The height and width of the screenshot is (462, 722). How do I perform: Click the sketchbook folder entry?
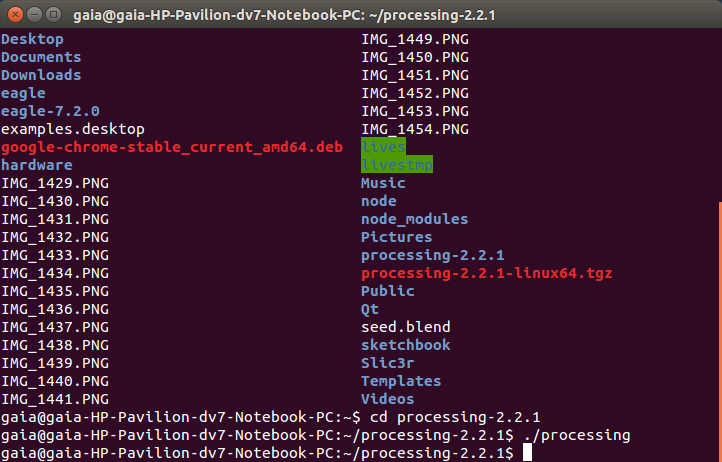(x=405, y=345)
